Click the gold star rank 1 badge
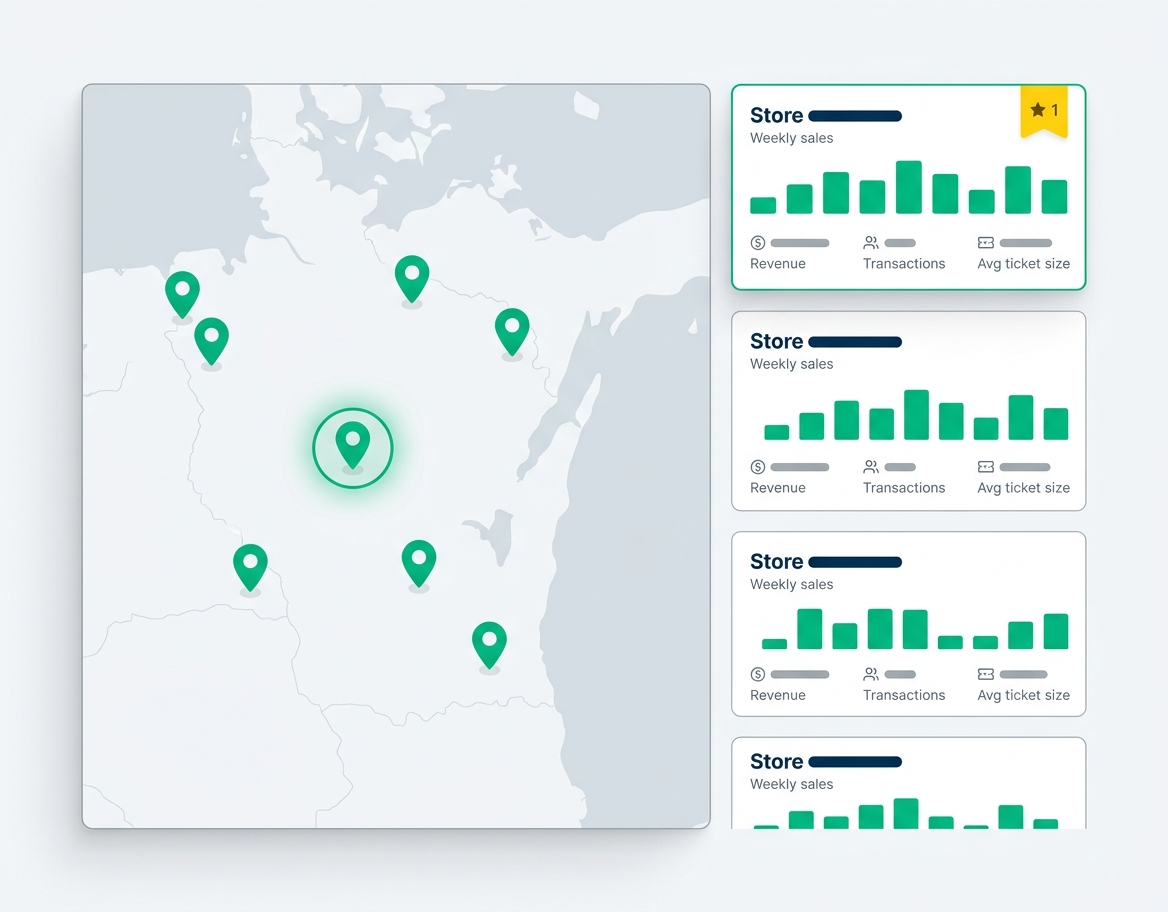 click(1044, 112)
